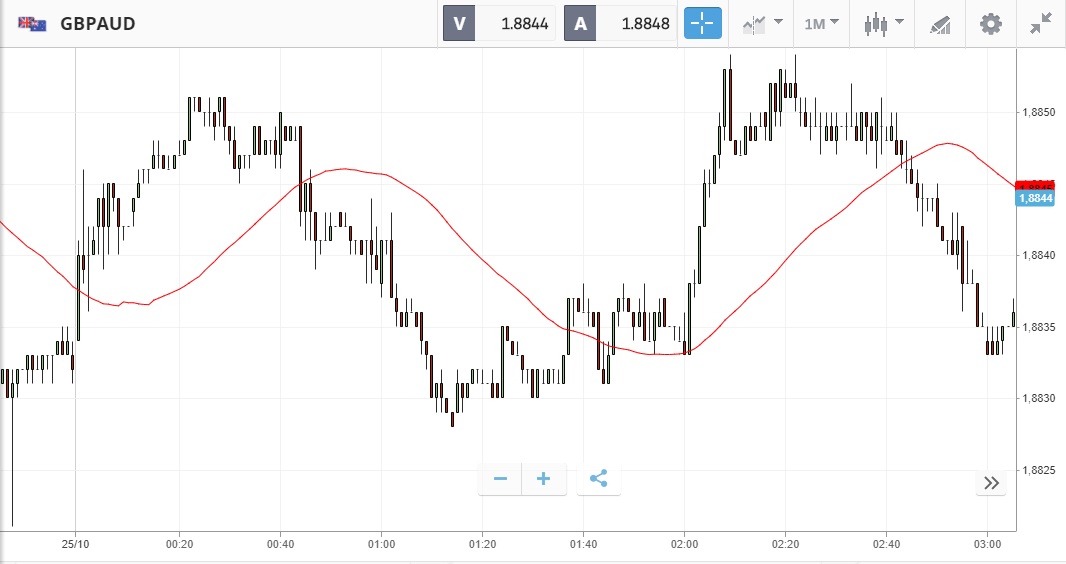Share the chart

click(x=598, y=479)
